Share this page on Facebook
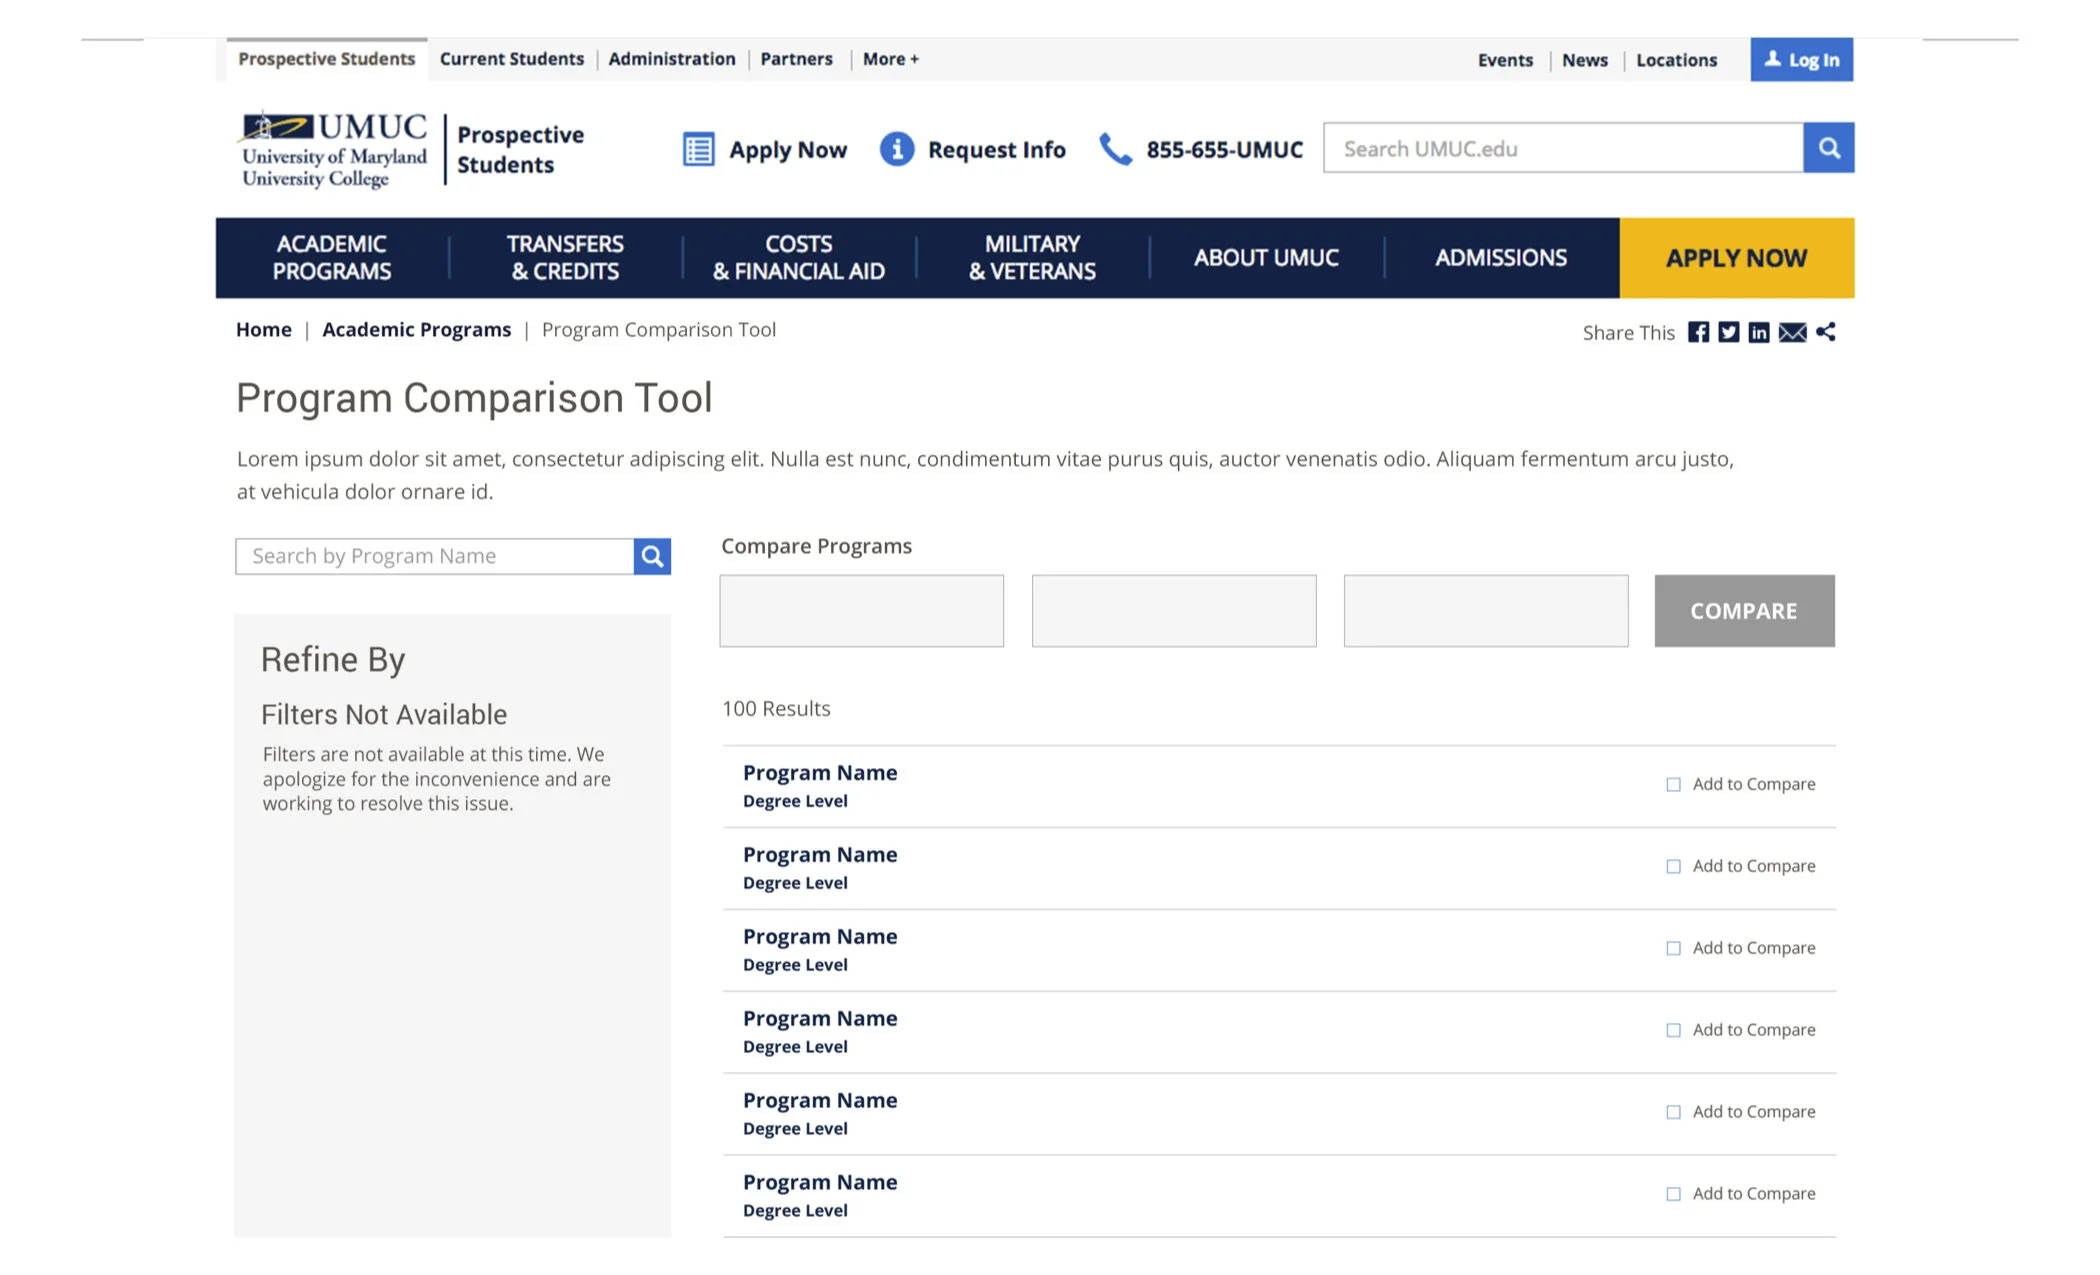Viewport: 2100px width, 1275px height. [x=1698, y=332]
